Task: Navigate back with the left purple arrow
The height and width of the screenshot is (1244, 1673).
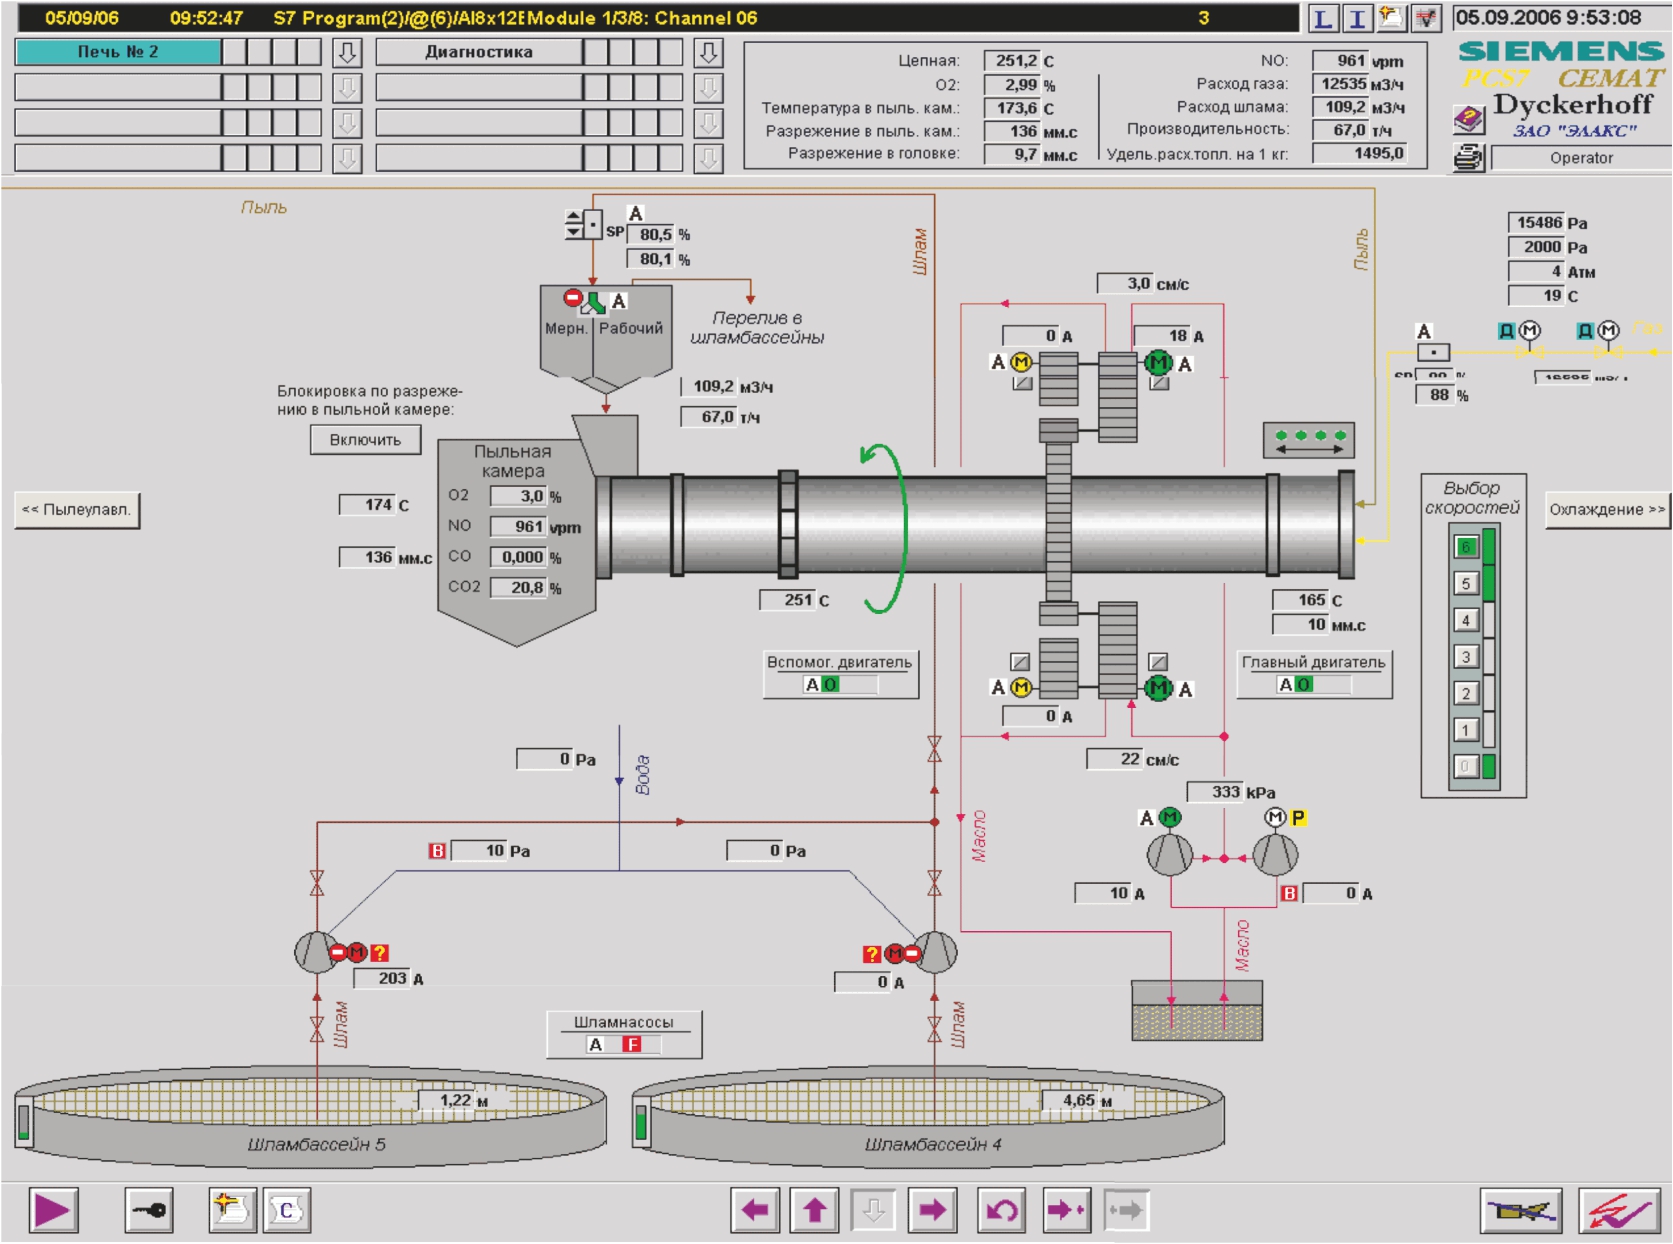Action: tap(757, 1208)
